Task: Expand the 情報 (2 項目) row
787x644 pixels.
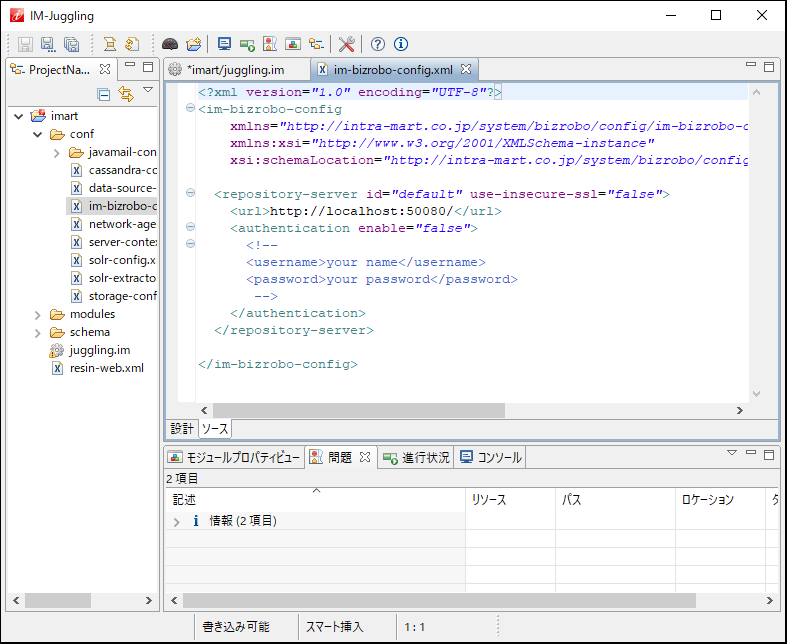Action: (x=177, y=521)
